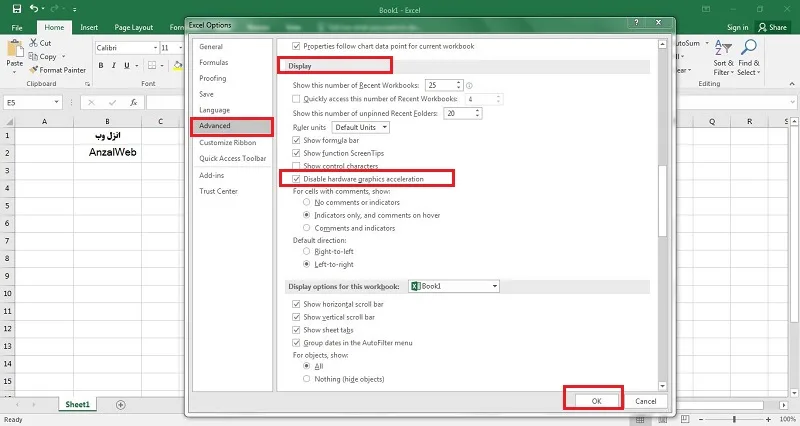Screen dimensions: 800x426
Task: Click zoom in plus icon in status bar
Action: point(768,419)
